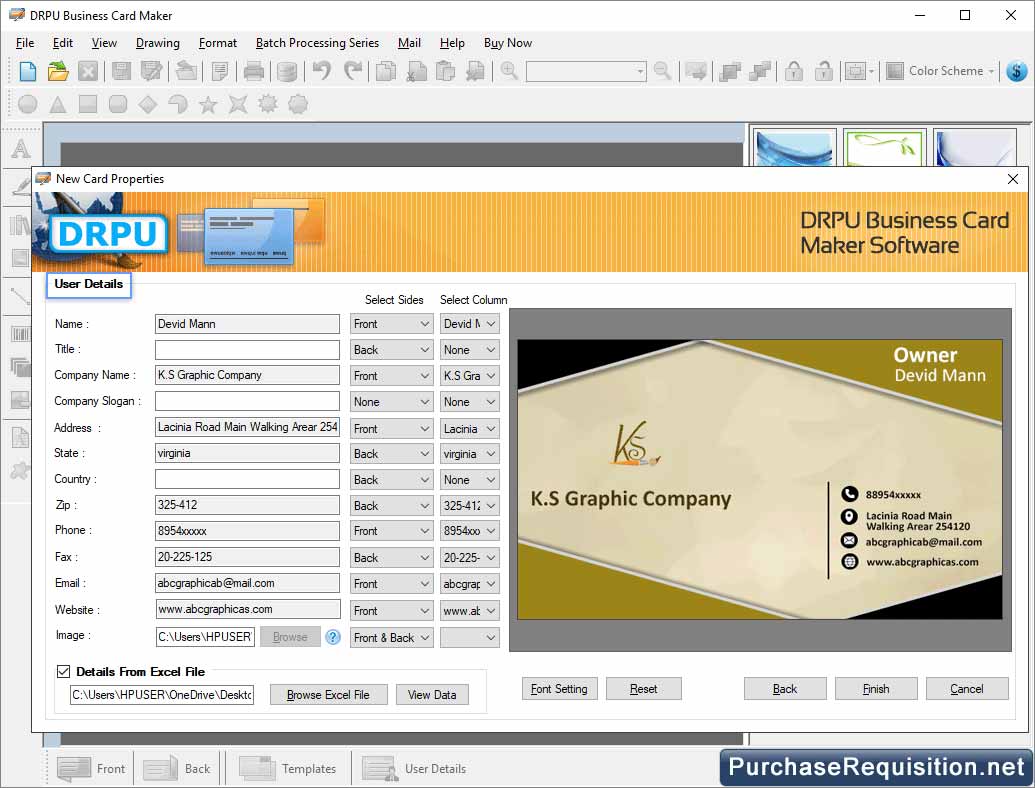The width and height of the screenshot is (1035, 788).
Task: Open a card with the Open folder icon
Action: click(x=56, y=71)
